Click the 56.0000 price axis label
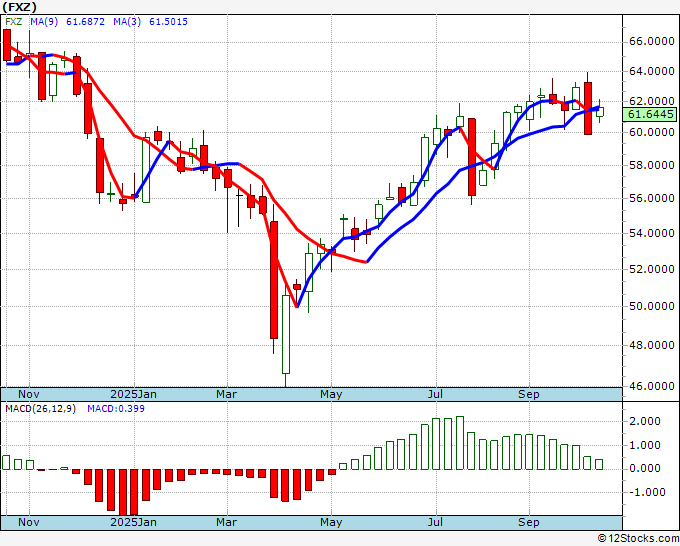This screenshot has height=546, width=680. point(651,198)
